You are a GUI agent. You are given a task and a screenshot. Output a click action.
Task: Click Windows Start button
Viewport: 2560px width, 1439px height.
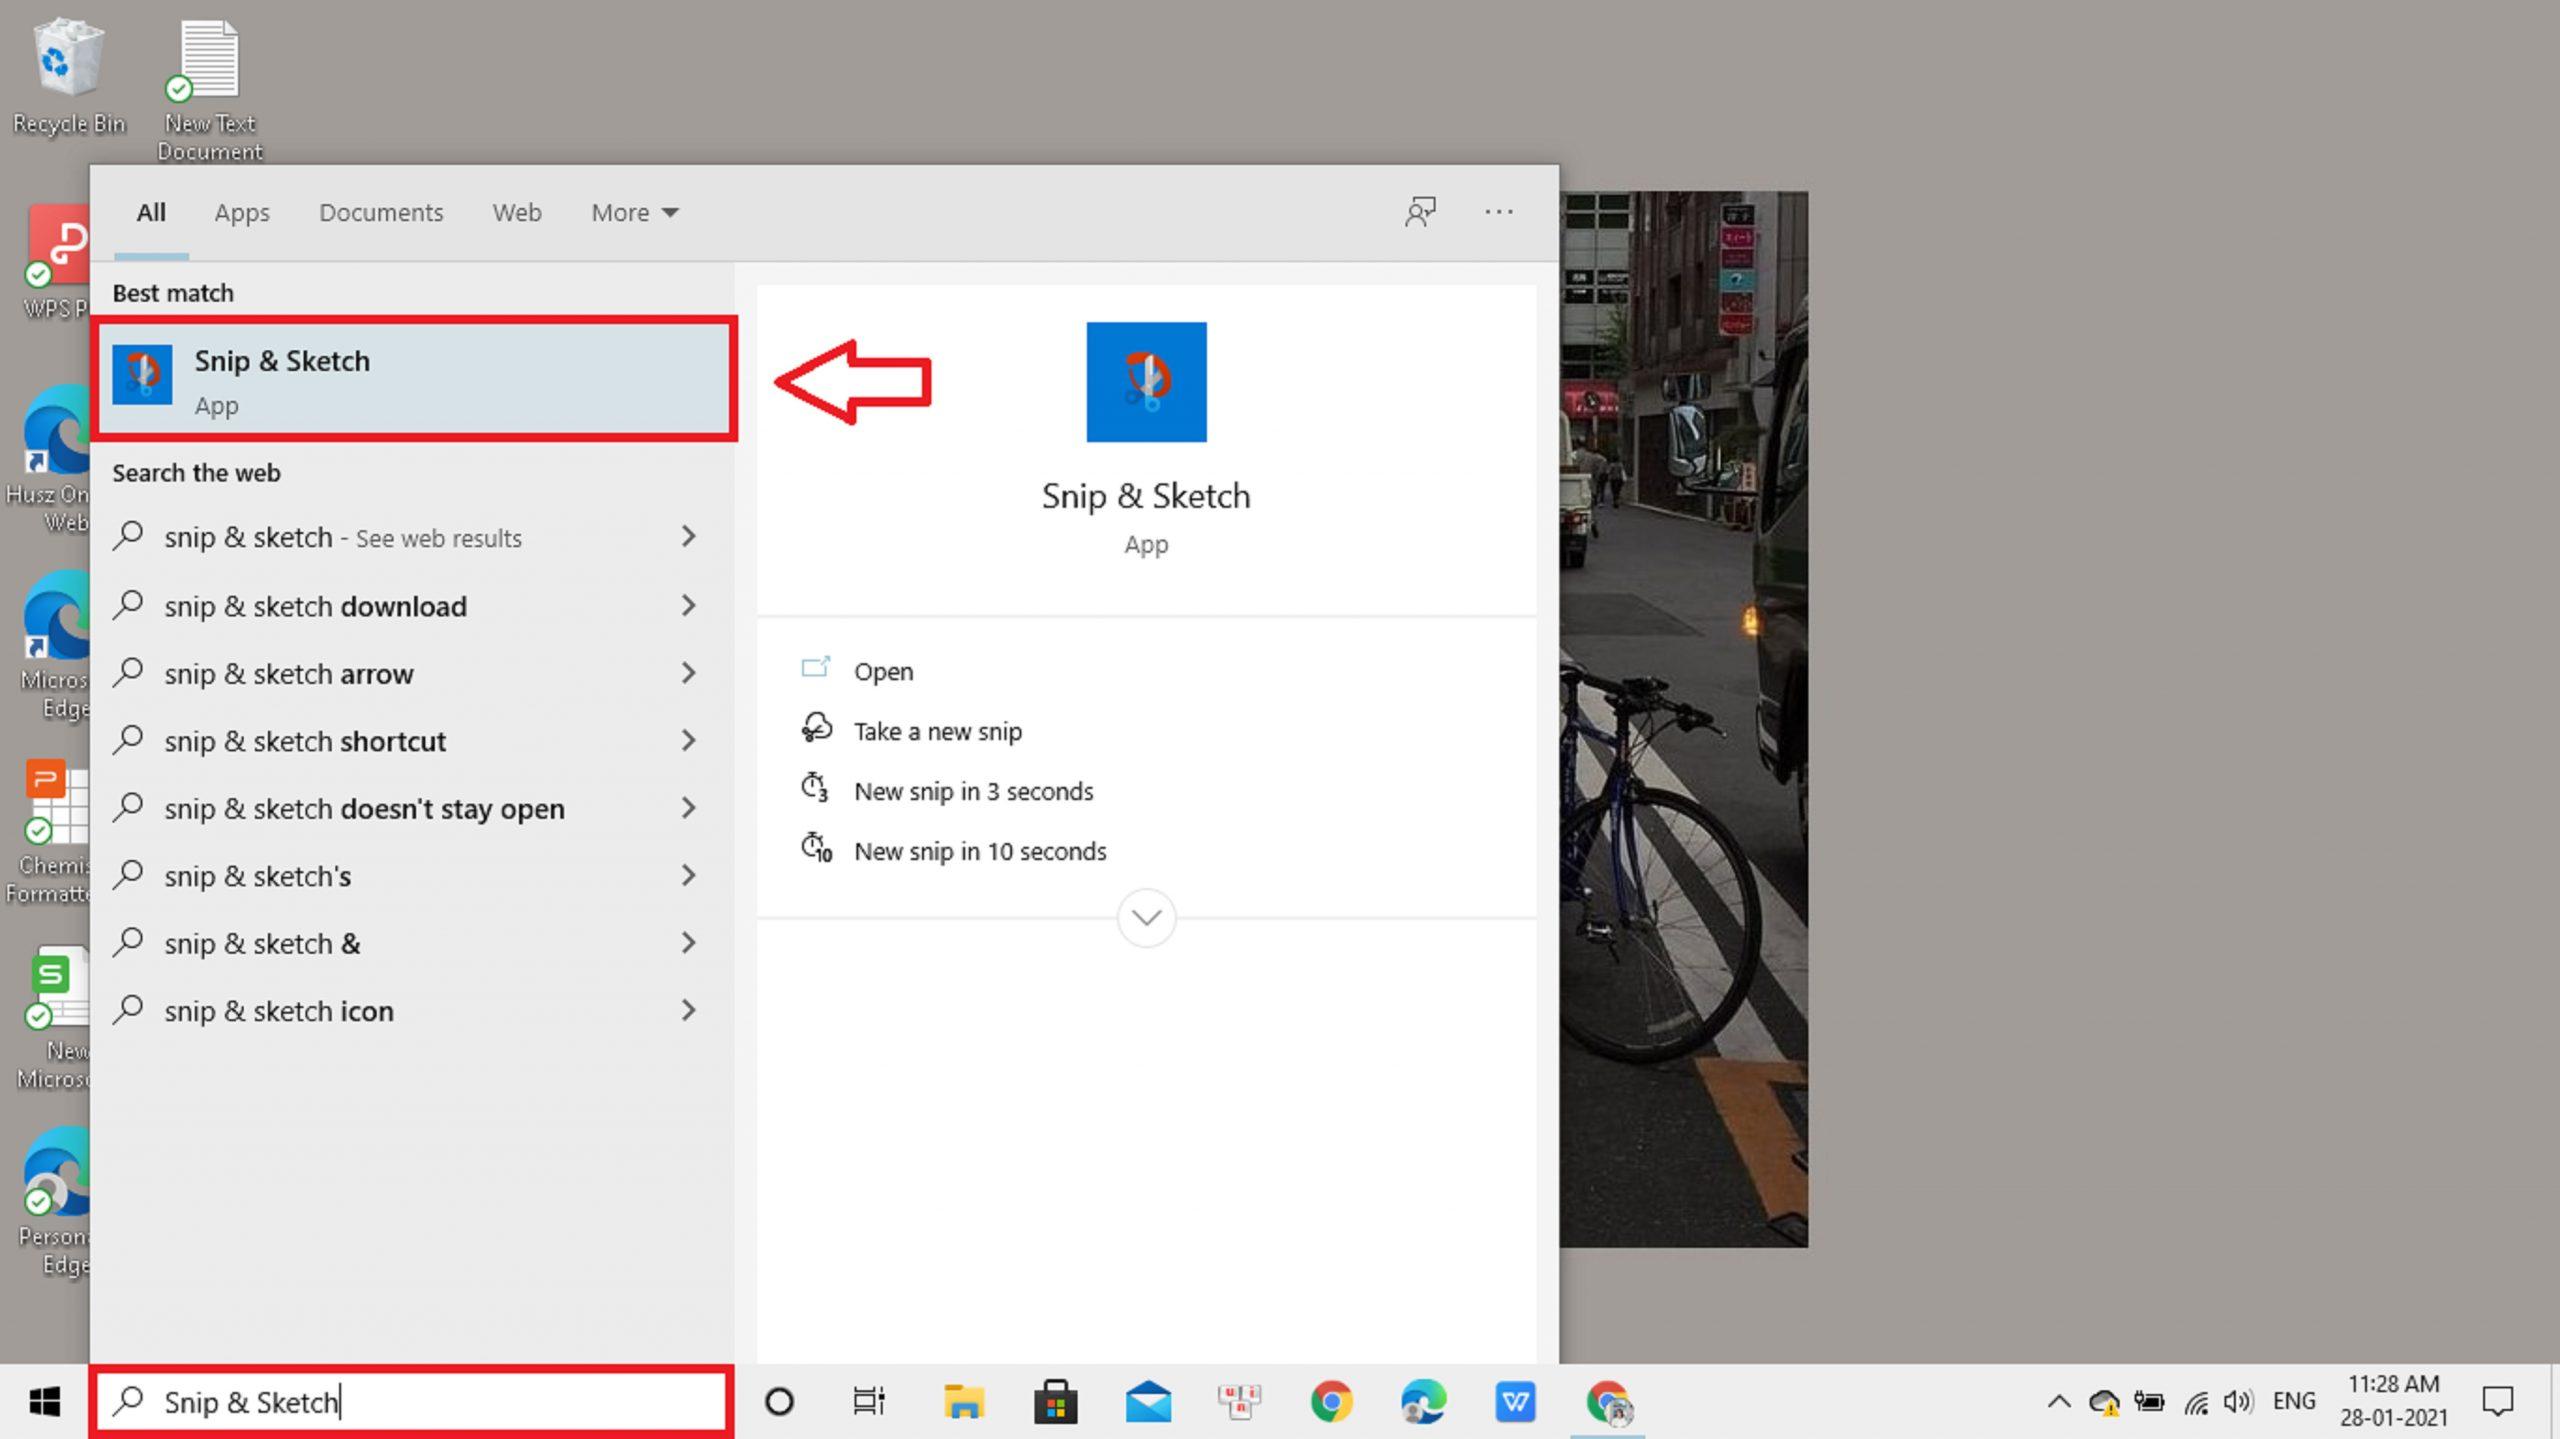tap(44, 1401)
